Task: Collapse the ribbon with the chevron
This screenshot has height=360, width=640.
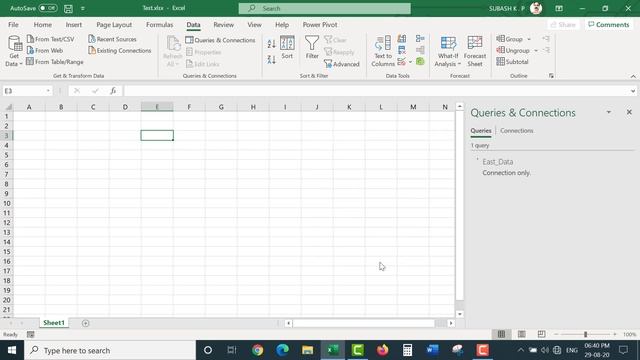Action: (633, 76)
